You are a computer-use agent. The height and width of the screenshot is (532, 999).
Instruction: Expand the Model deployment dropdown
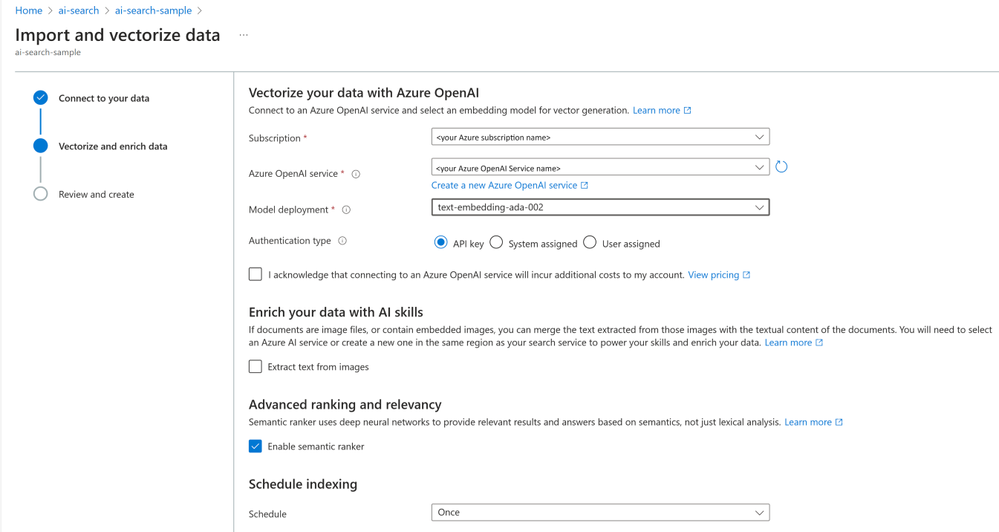pos(600,207)
